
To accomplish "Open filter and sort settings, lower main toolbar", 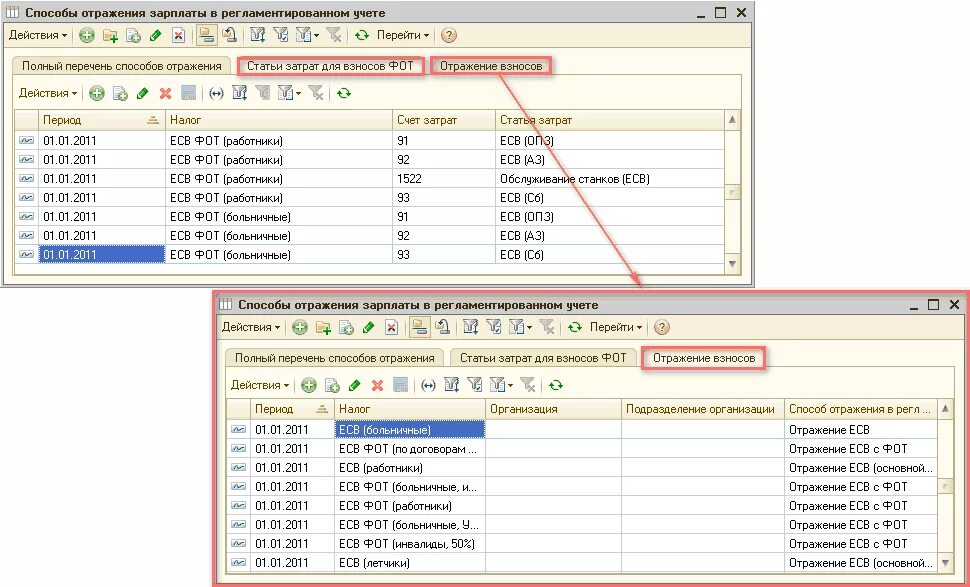I will click(470, 327).
